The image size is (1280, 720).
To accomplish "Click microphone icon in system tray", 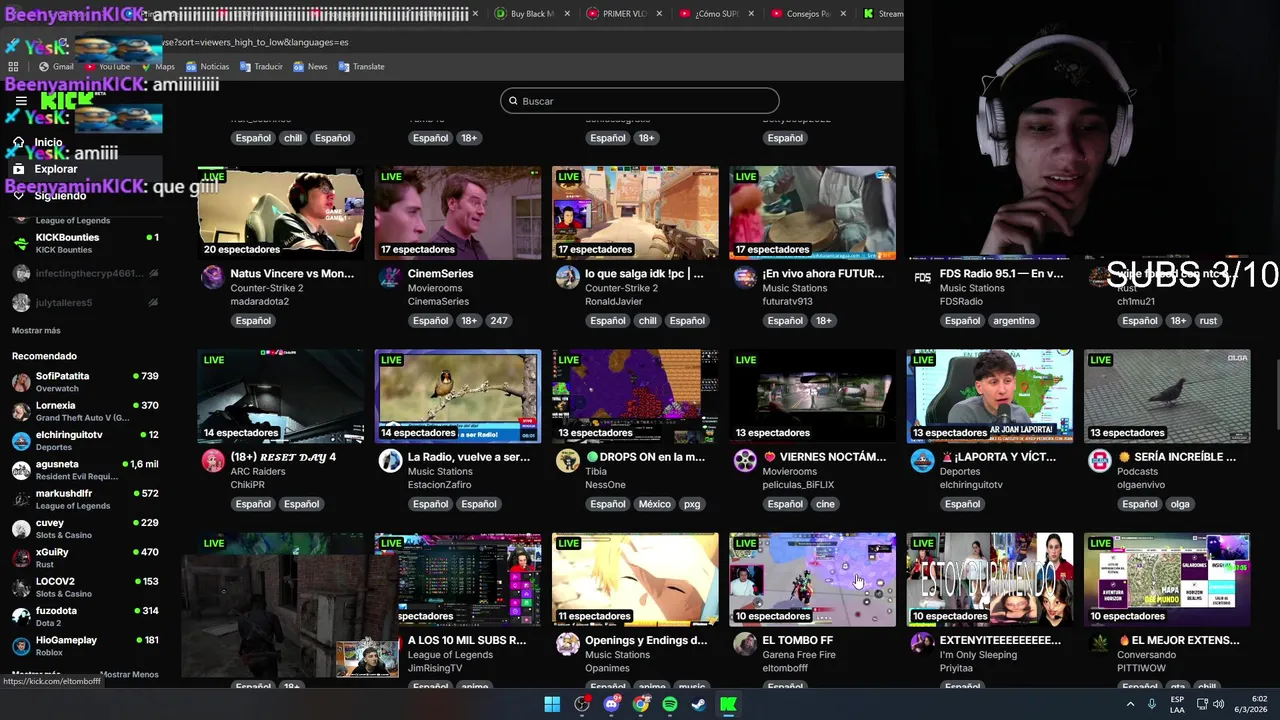I will click(1152, 704).
